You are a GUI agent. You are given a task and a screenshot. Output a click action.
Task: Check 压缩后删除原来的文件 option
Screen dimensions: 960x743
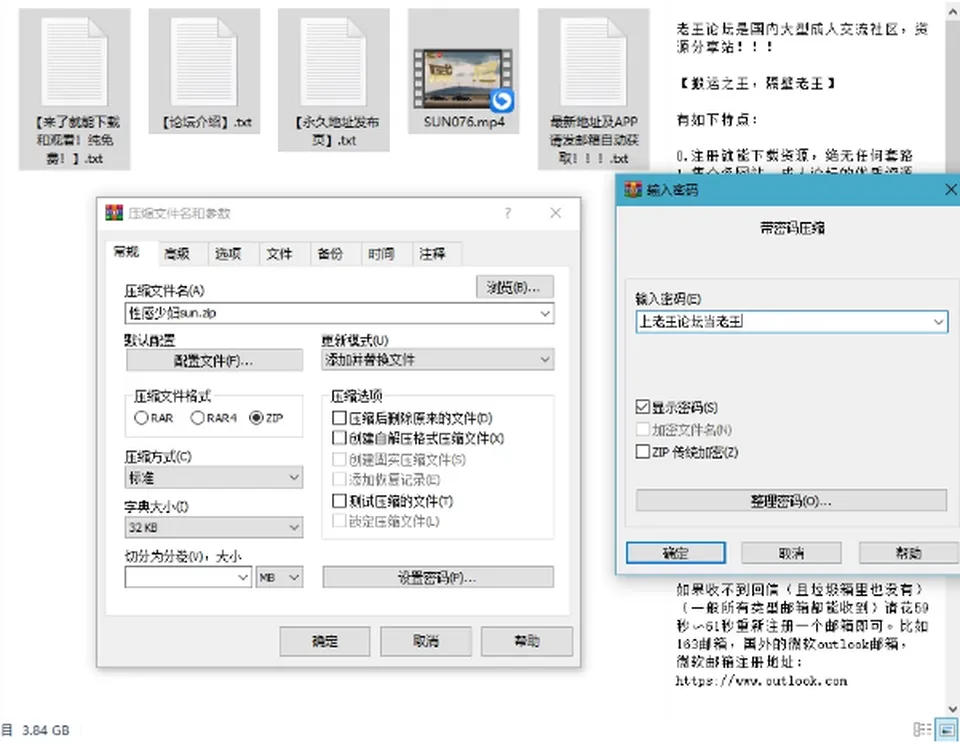click(x=339, y=418)
